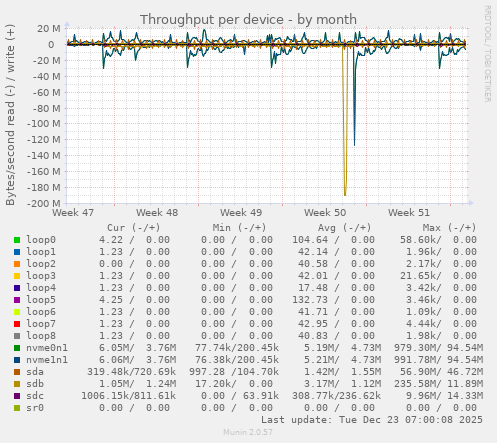Screen dimensions: 497x443
Task: Select the 'loop1' device label
Action: pyautogui.click(x=41, y=252)
